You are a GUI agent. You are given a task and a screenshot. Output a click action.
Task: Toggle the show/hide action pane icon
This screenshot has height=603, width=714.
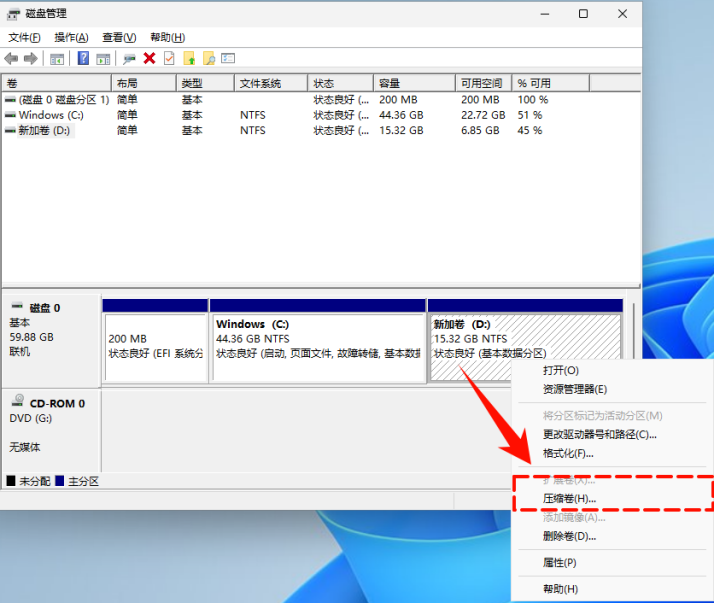(x=103, y=59)
